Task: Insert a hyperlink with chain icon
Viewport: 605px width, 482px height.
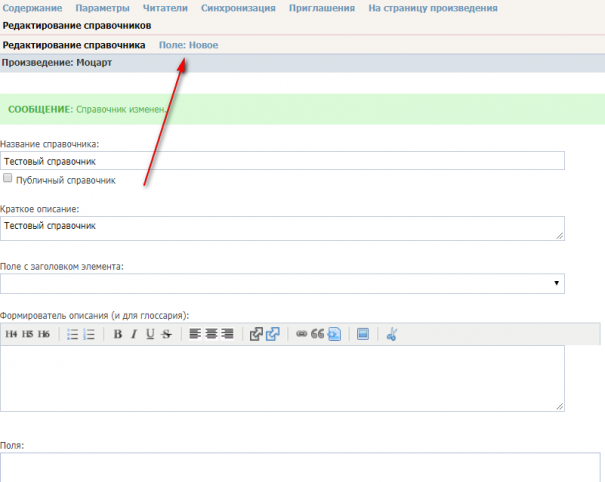Action: (x=301, y=334)
